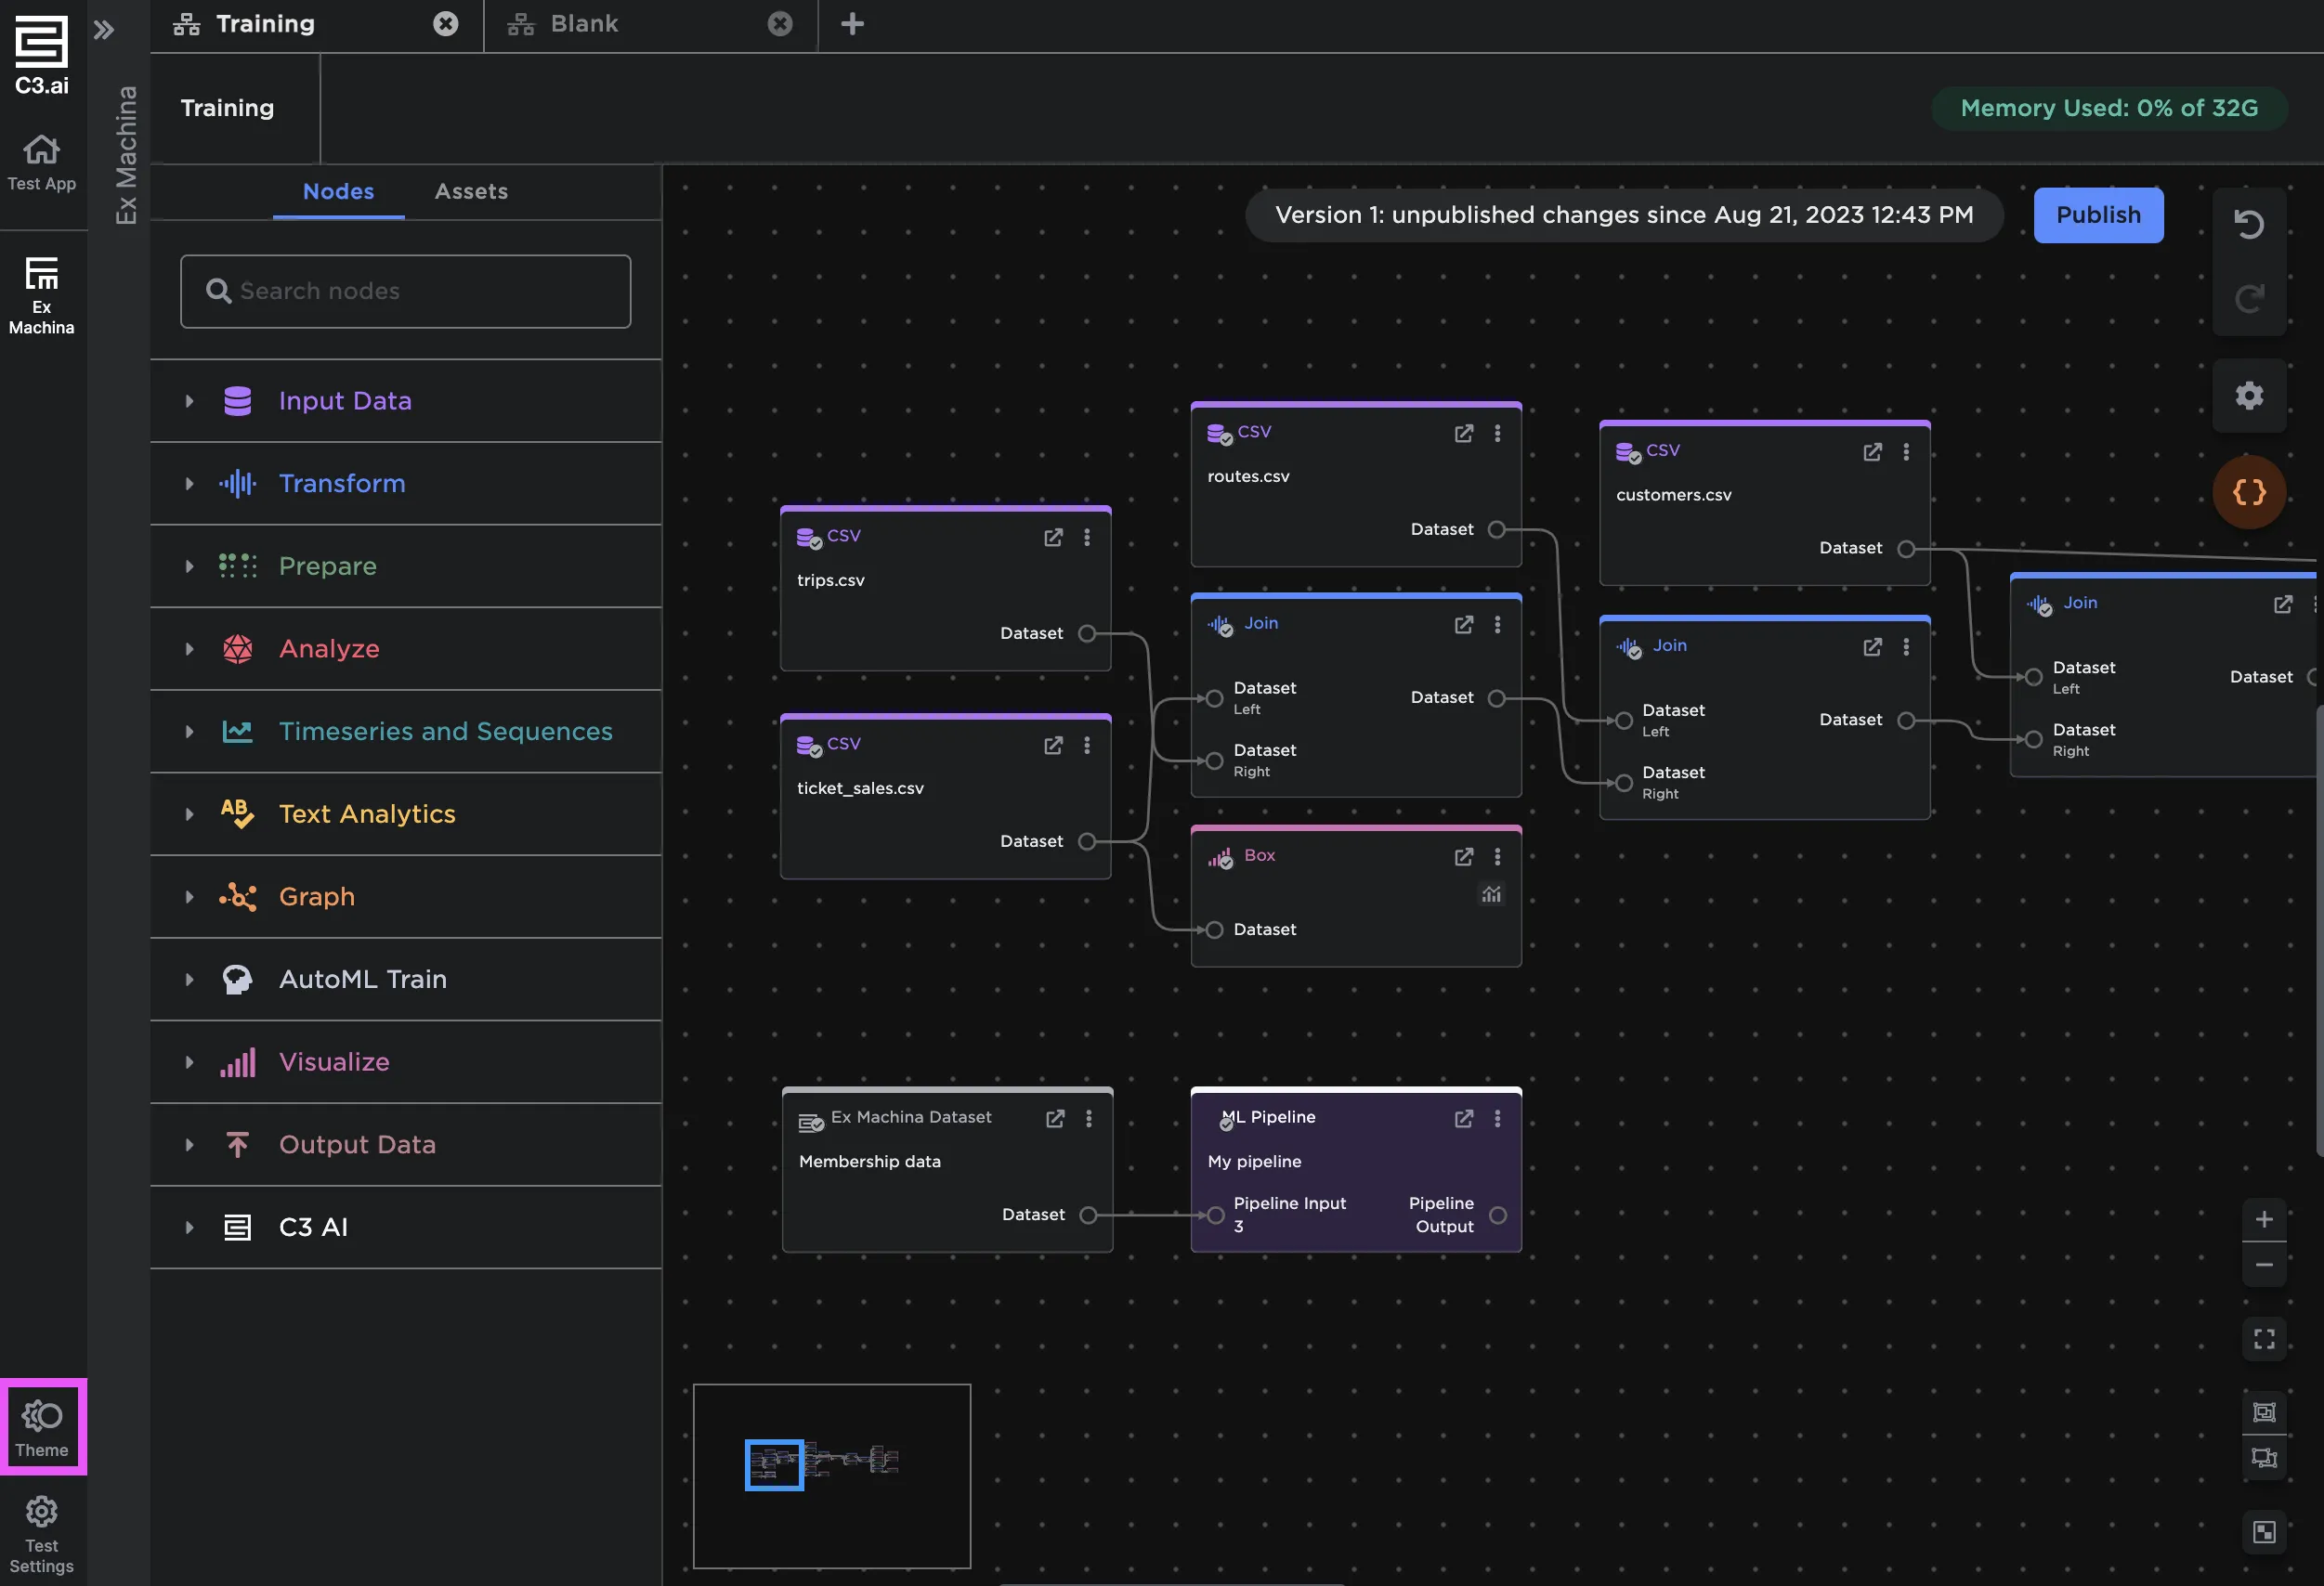Toggle minimap visibility icon at bottom right
The width and height of the screenshot is (2324, 1586).
[2264, 1532]
